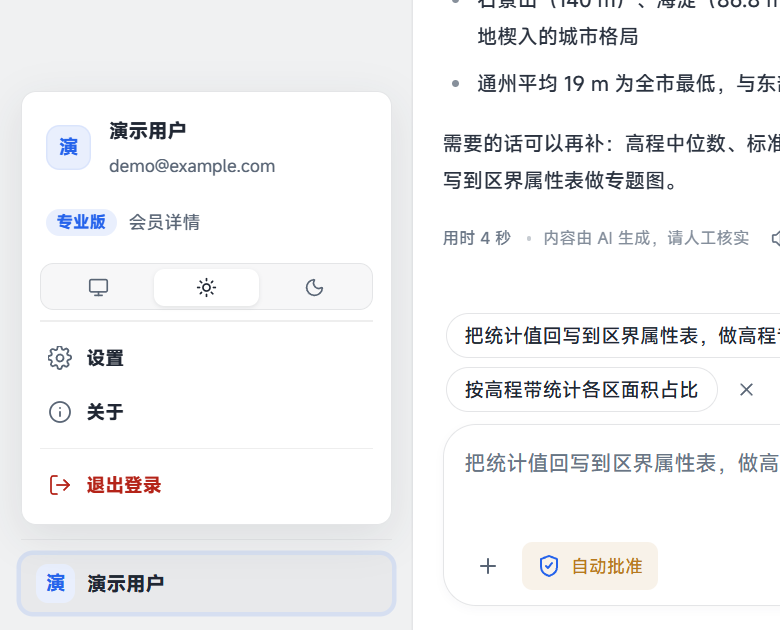Click the 演示用户 name in popup header
Viewport: 780px width, 630px height.
(x=147, y=131)
